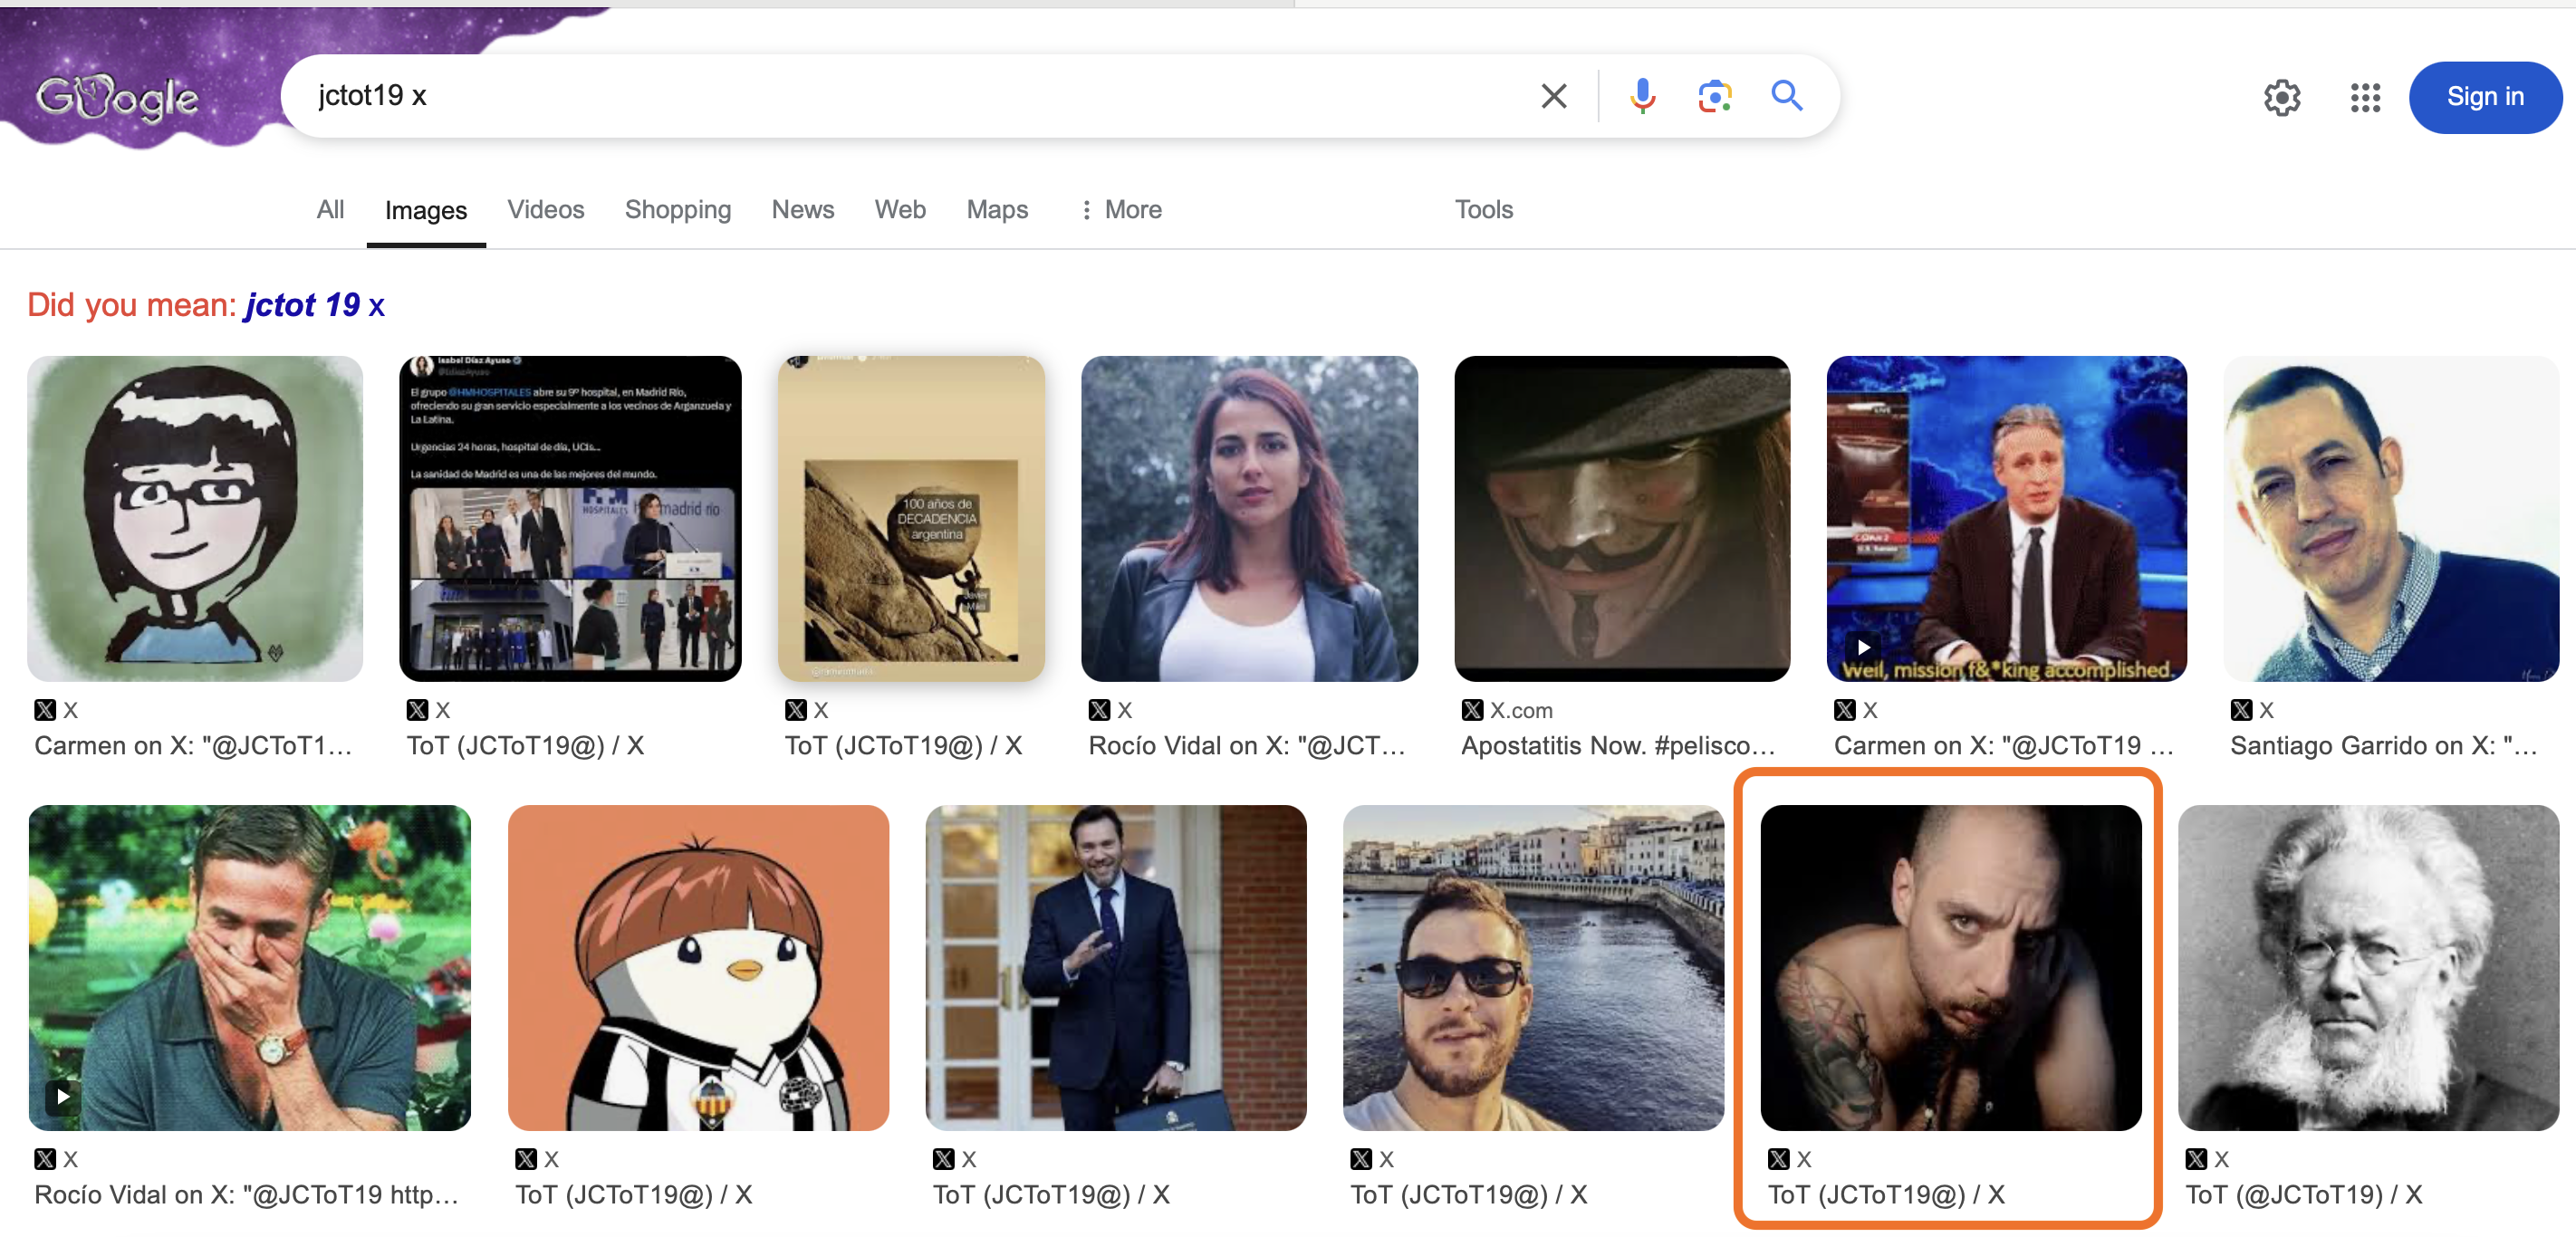2576x1237 pixels.
Task: Click the Google doodle logo
Action: tap(118, 97)
